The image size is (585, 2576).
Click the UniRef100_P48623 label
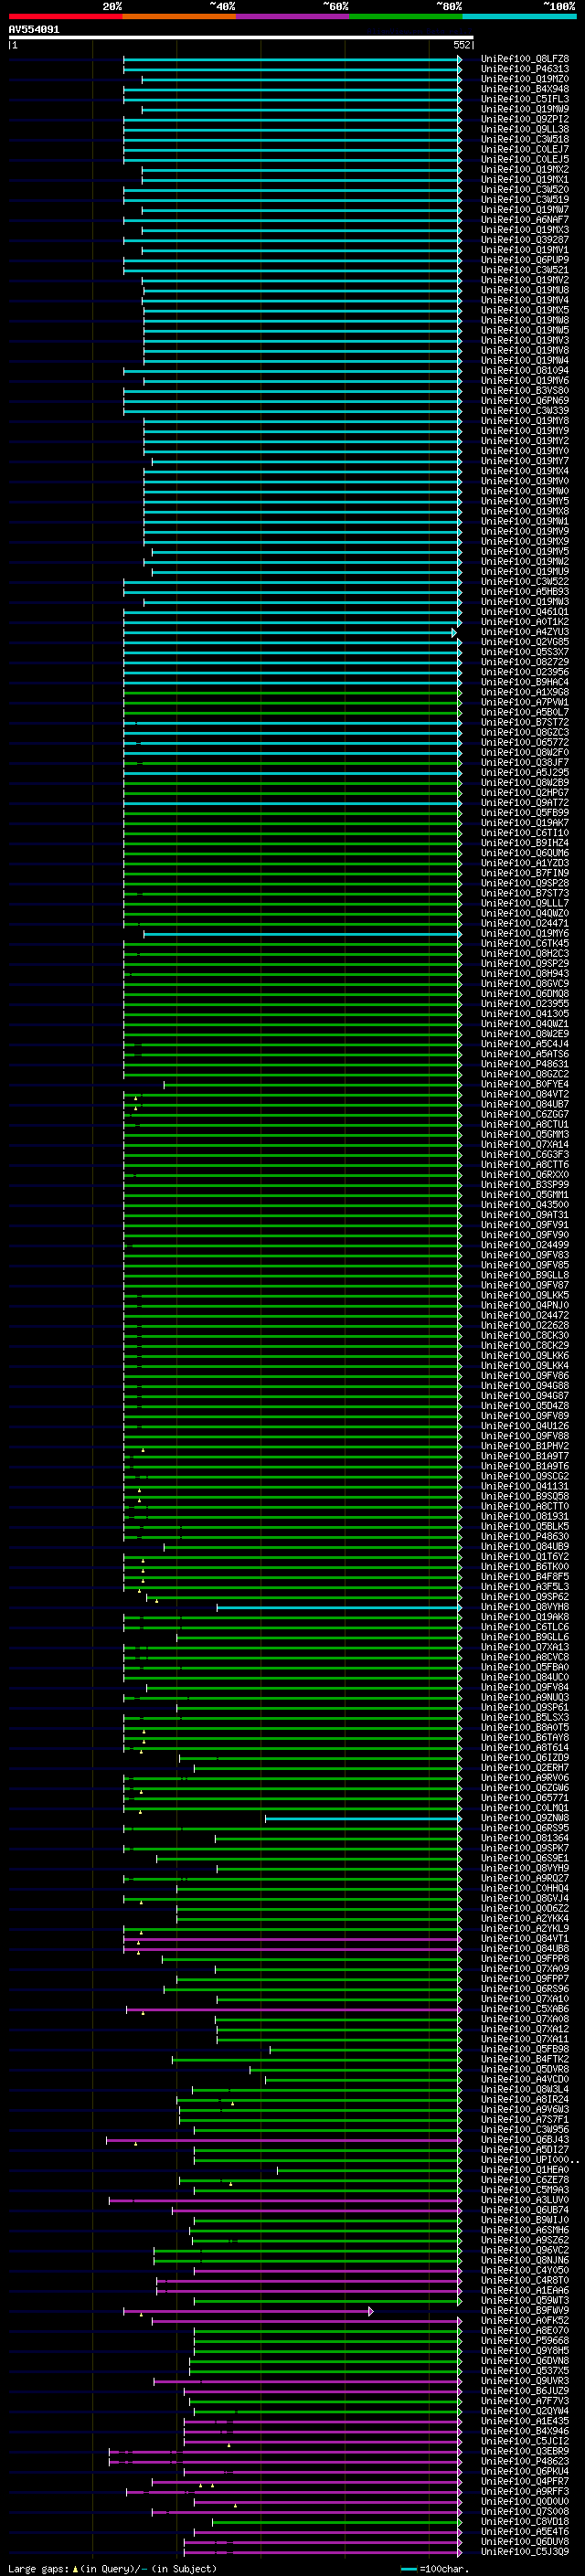coord(525,2462)
